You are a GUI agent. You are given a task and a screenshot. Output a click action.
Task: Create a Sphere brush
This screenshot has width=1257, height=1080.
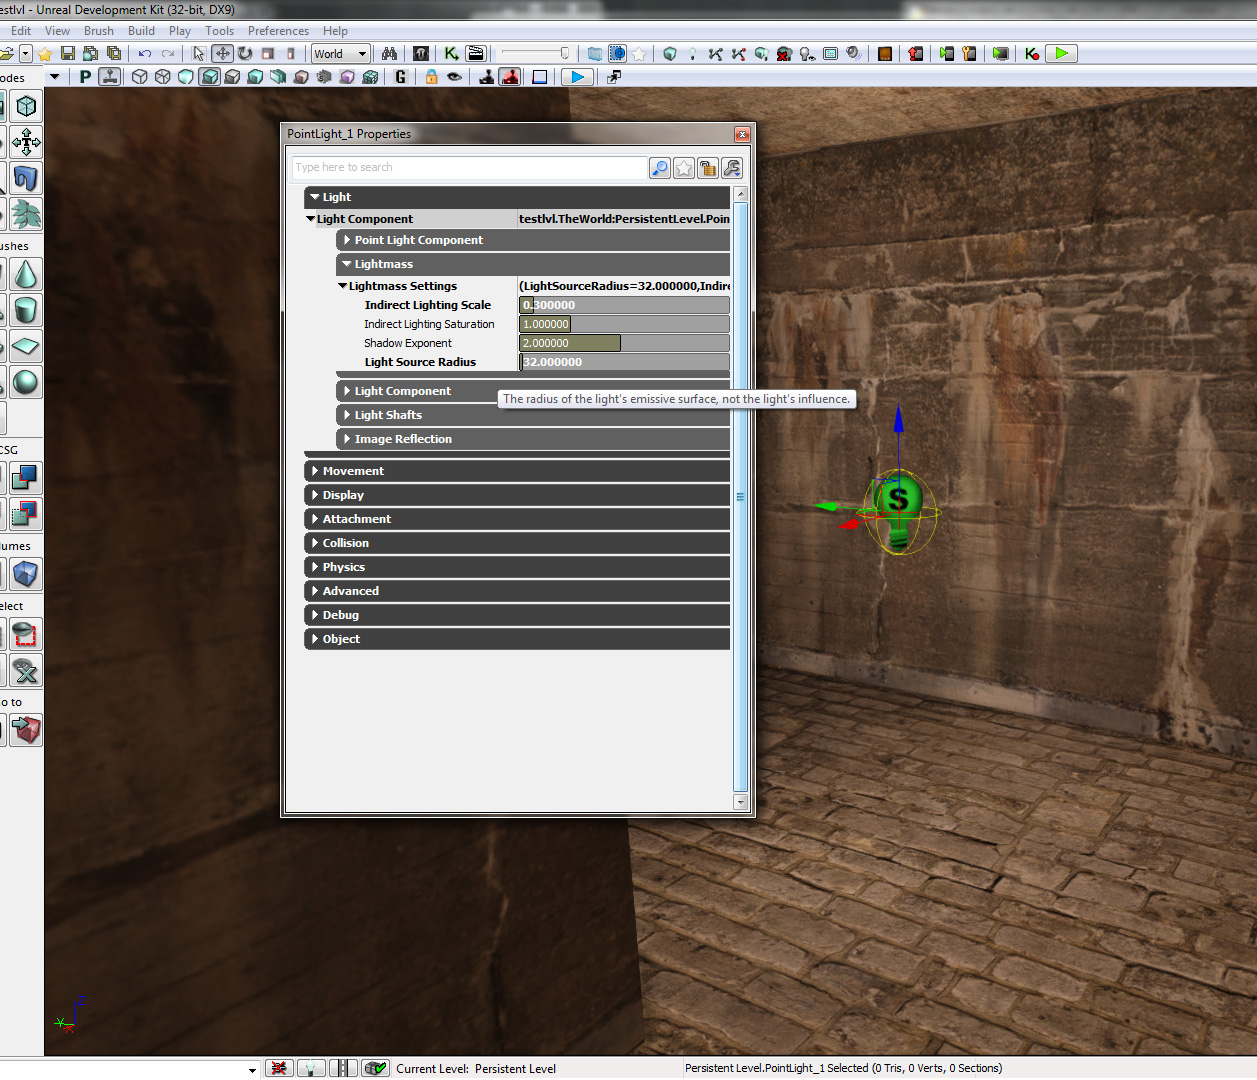pos(26,382)
